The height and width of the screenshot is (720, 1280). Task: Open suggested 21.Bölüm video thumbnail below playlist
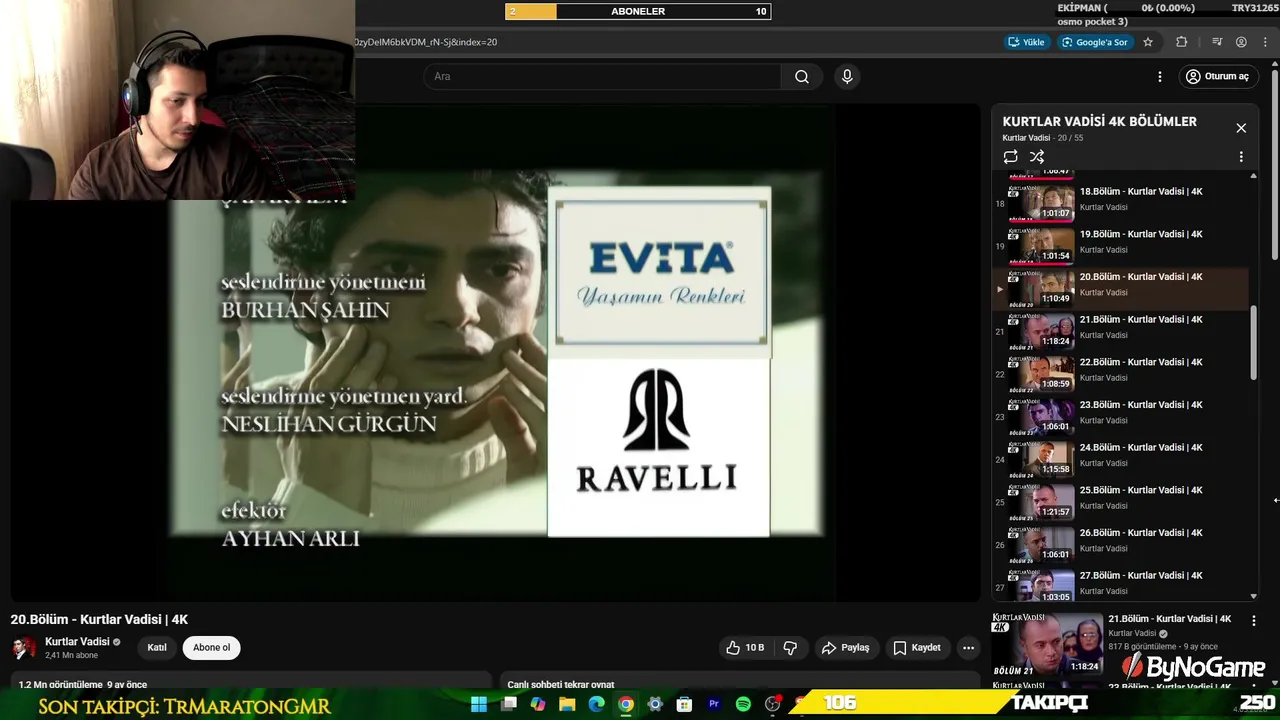(x=1047, y=644)
